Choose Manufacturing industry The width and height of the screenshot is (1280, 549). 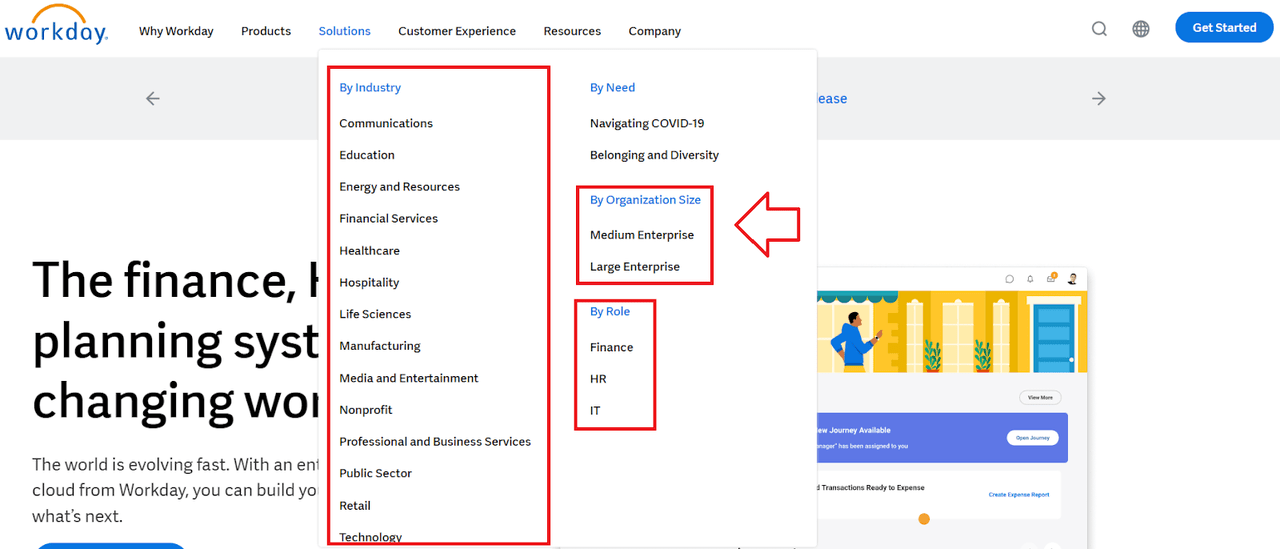coord(380,346)
